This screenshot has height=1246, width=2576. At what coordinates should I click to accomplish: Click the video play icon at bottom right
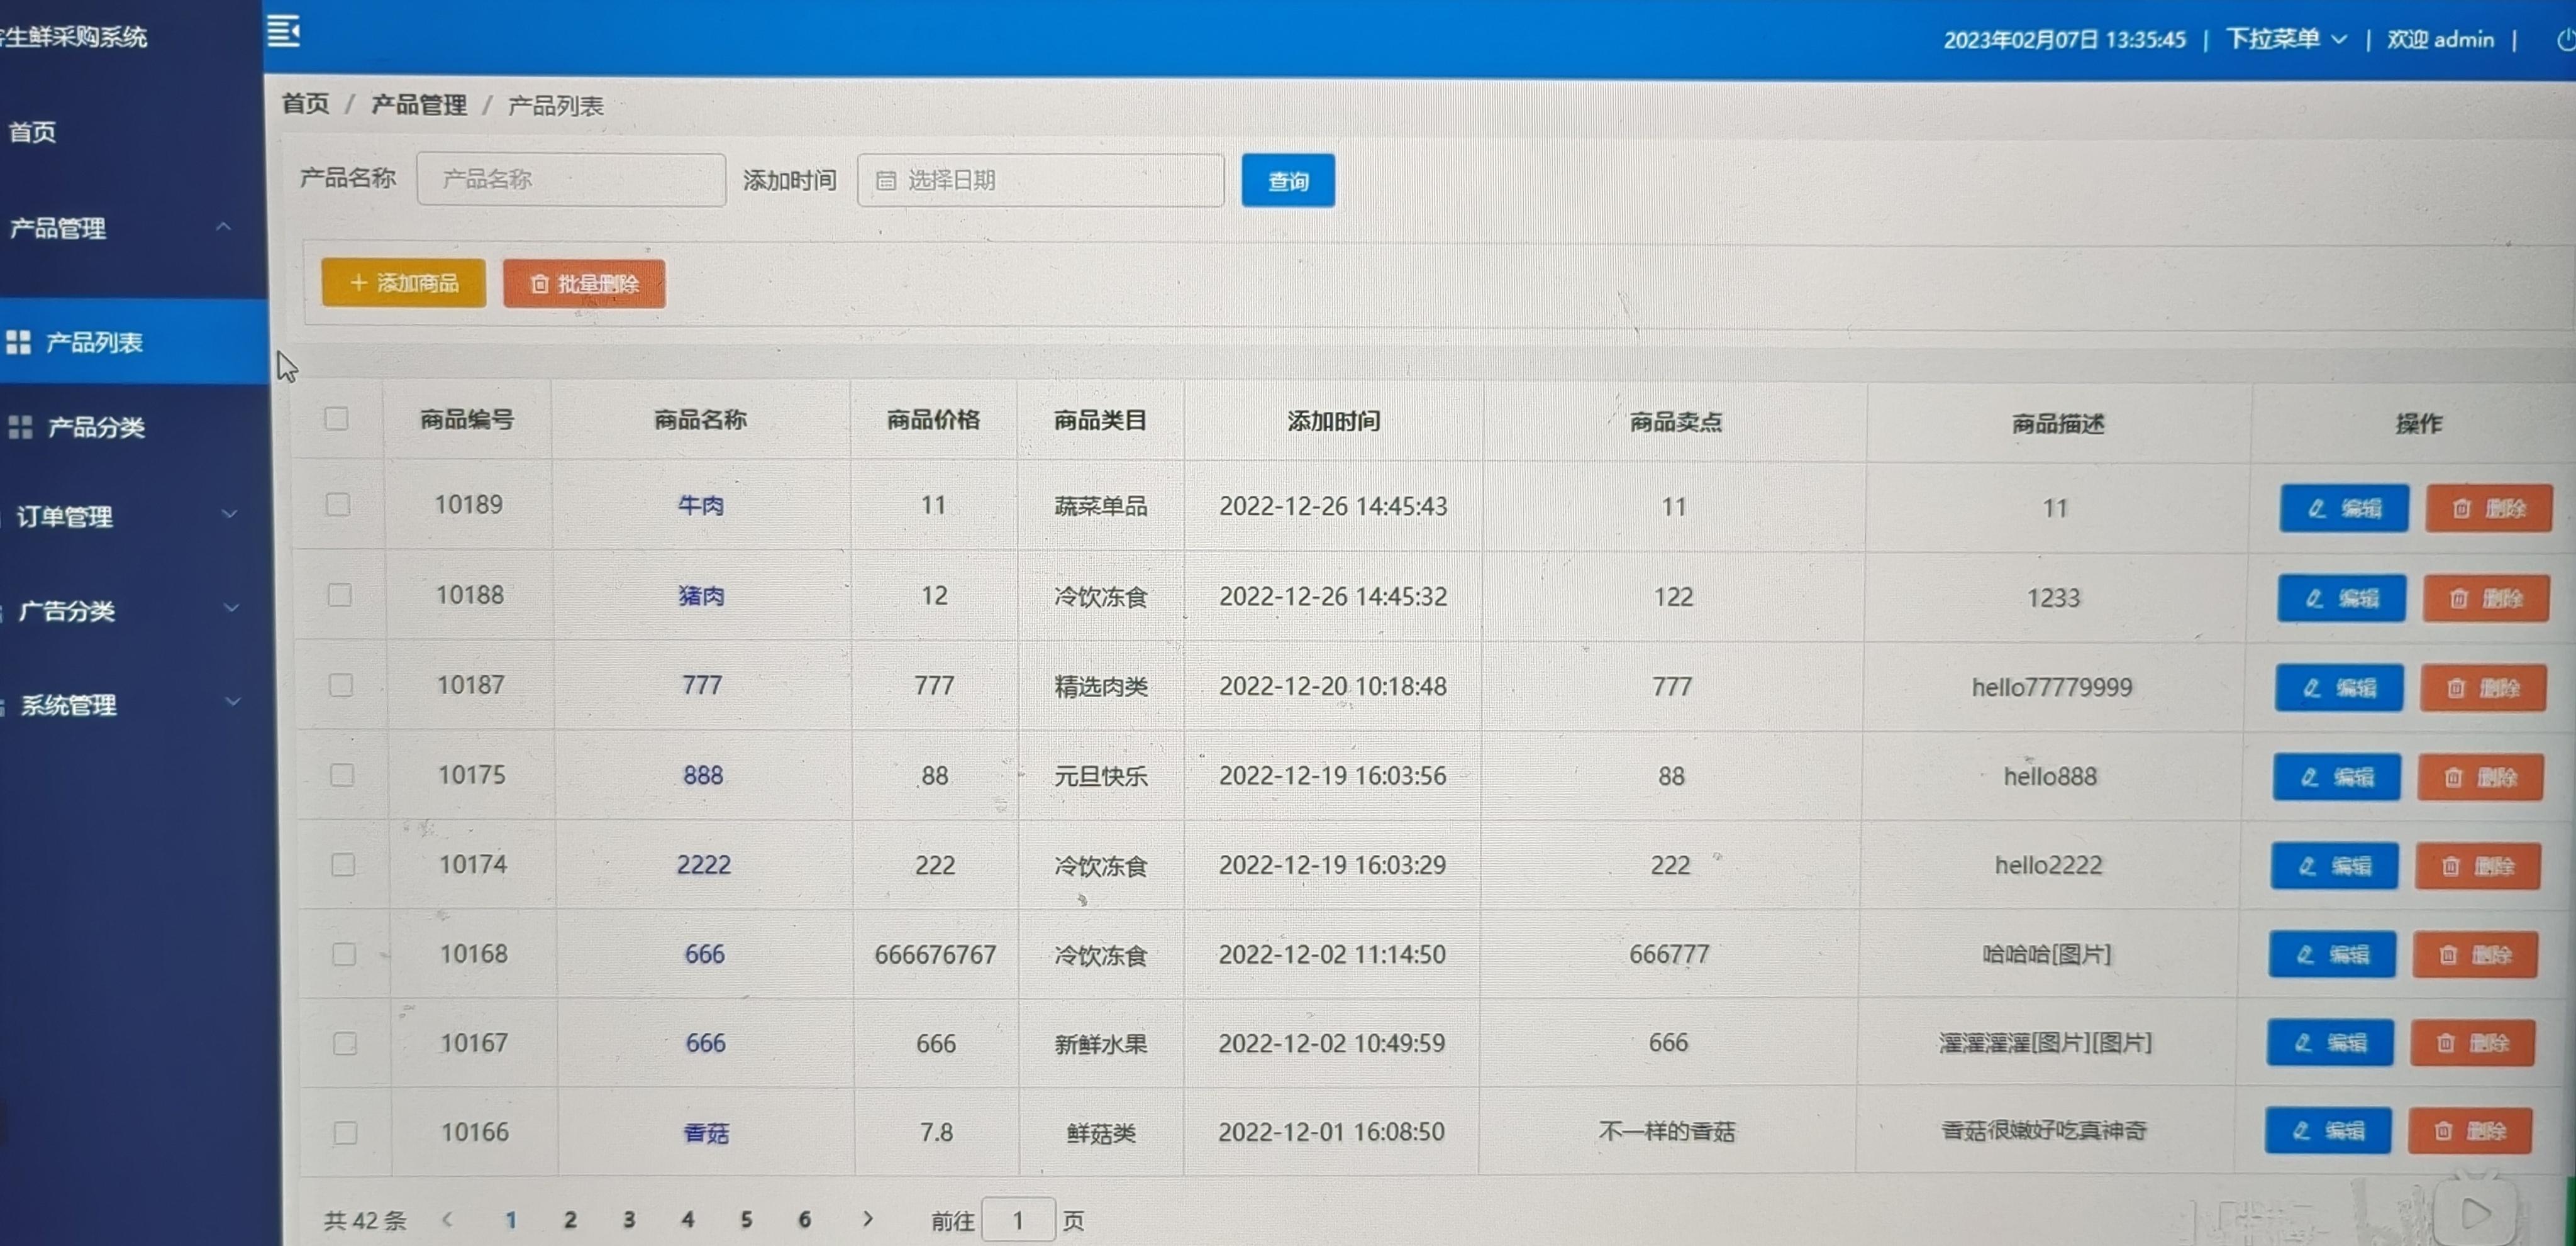tap(2475, 1214)
